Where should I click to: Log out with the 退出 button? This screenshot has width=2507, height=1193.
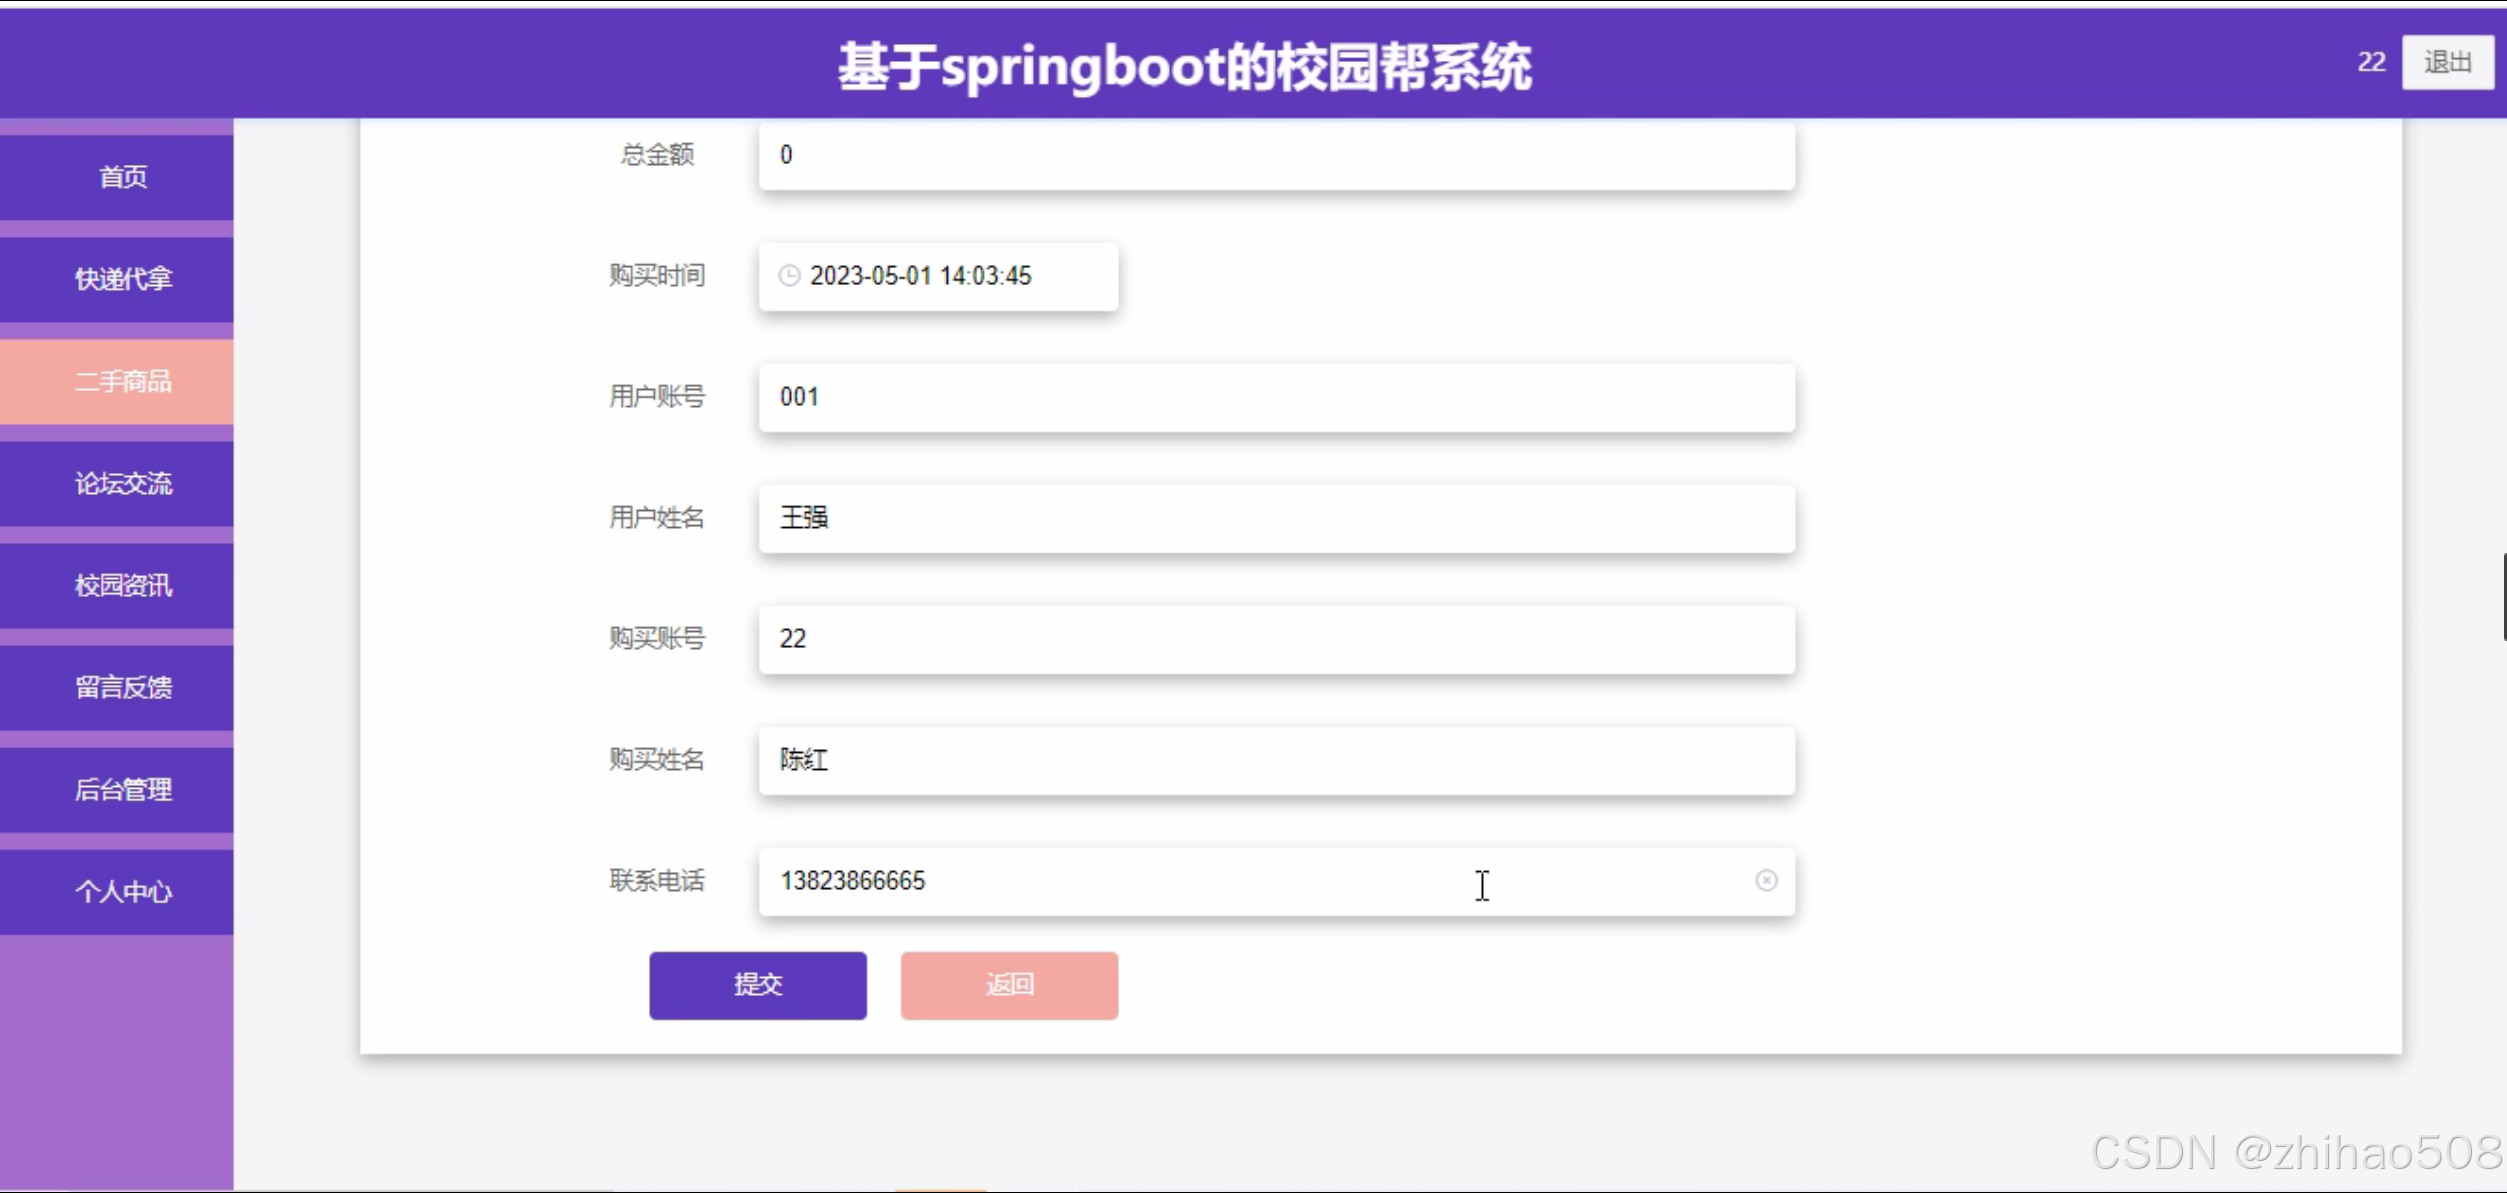[x=2447, y=62]
